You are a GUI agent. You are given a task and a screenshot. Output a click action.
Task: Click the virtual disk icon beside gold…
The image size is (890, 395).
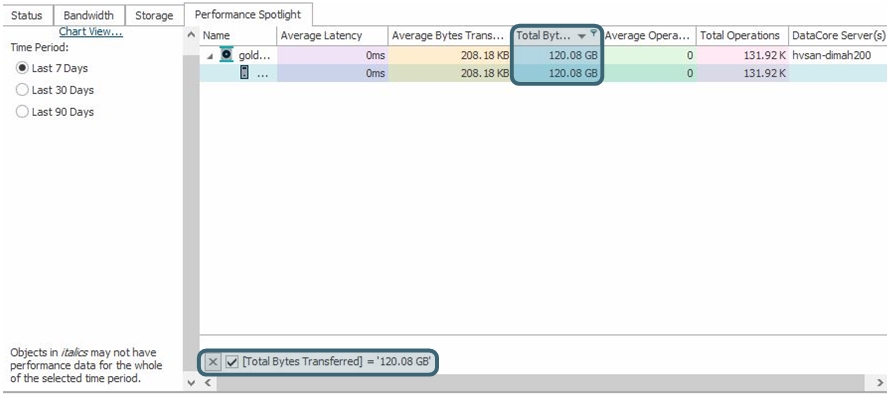pos(226,55)
